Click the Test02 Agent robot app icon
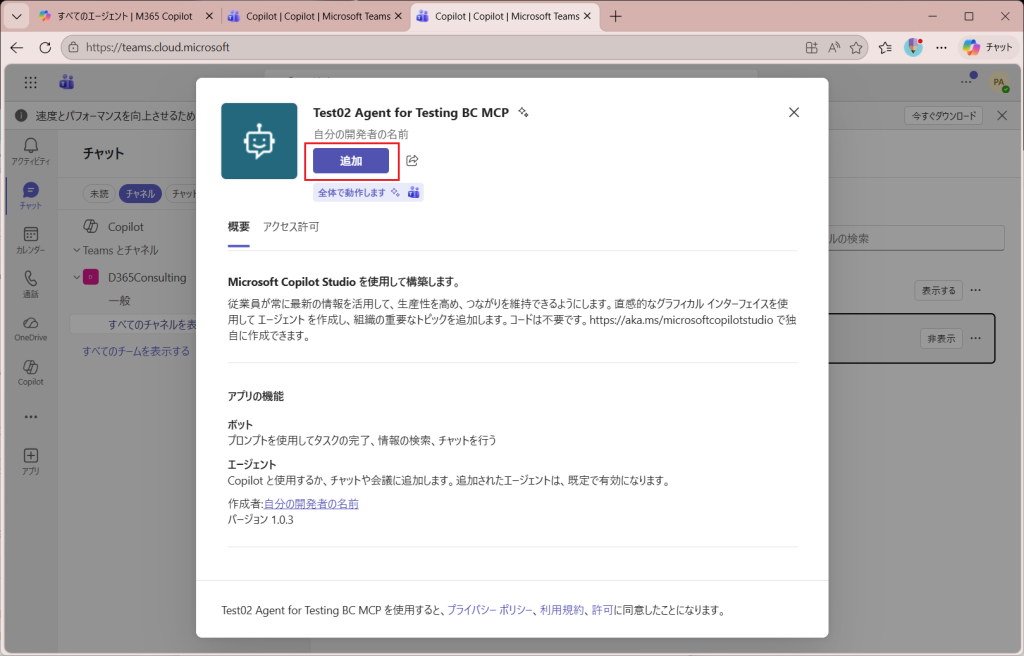Viewport: 1024px width, 656px height. tap(259, 141)
